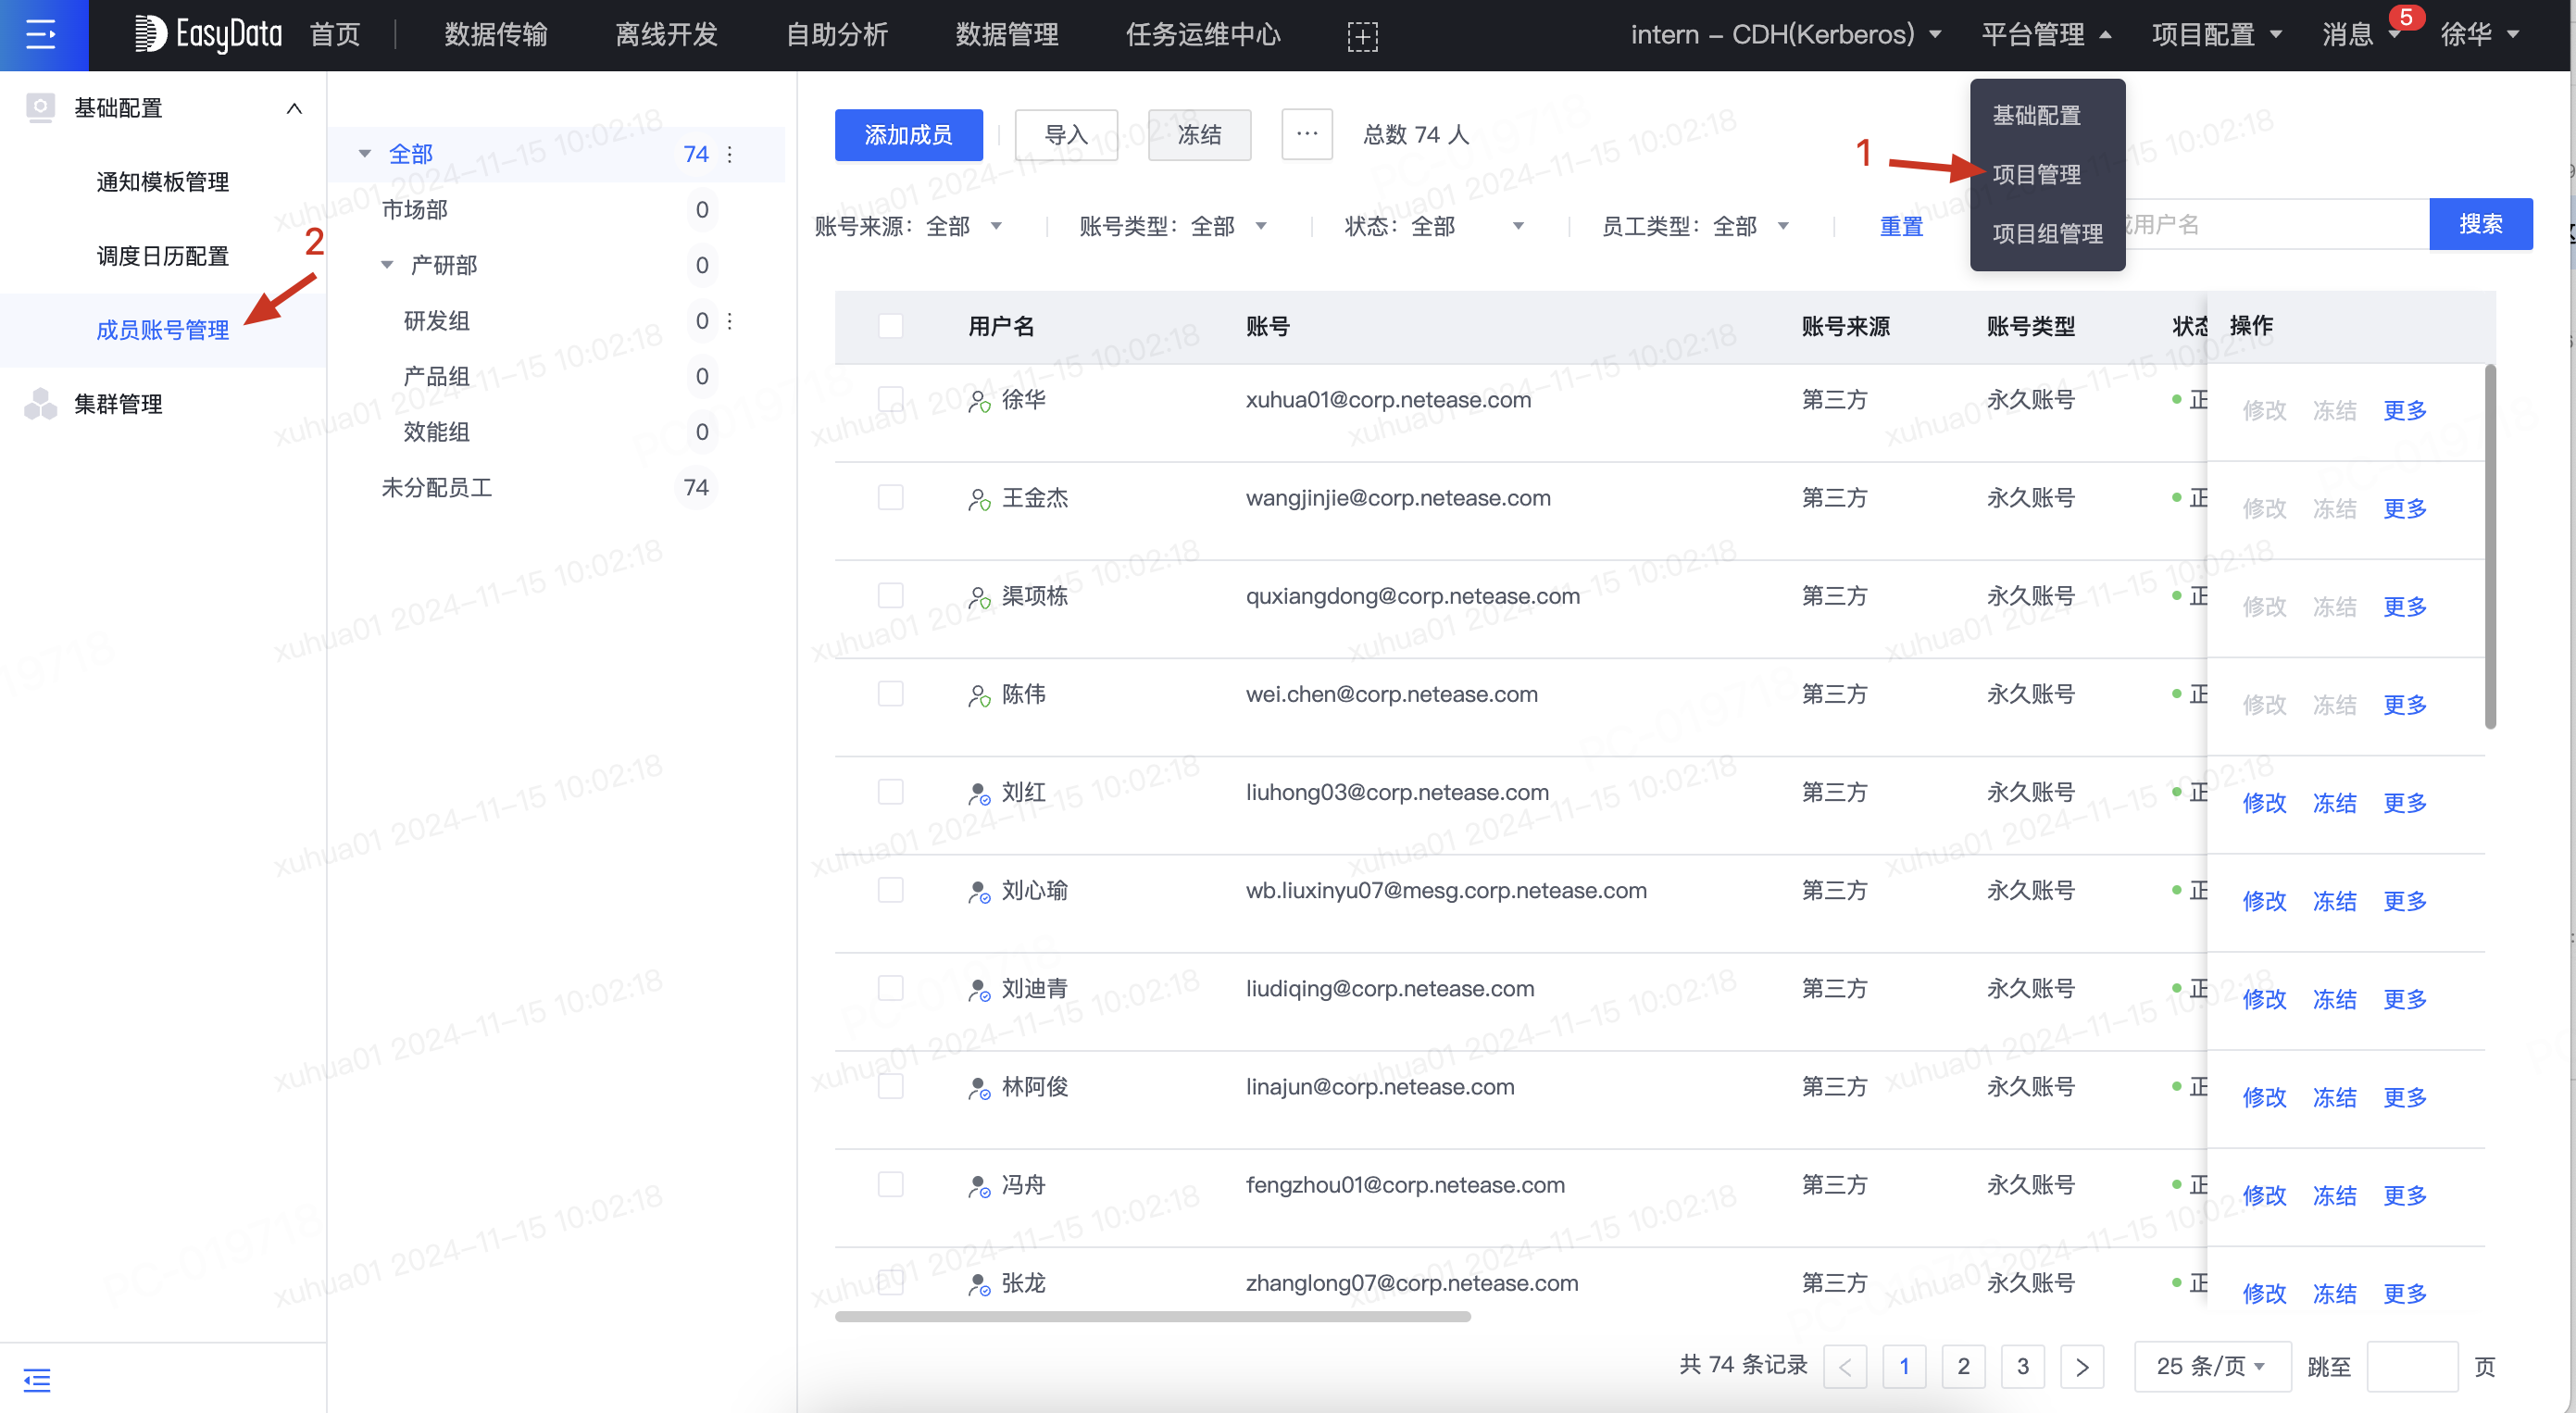Screen dimensions: 2576x1413
Task: Check the checkbox for 王金杰 row
Action: [890, 497]
